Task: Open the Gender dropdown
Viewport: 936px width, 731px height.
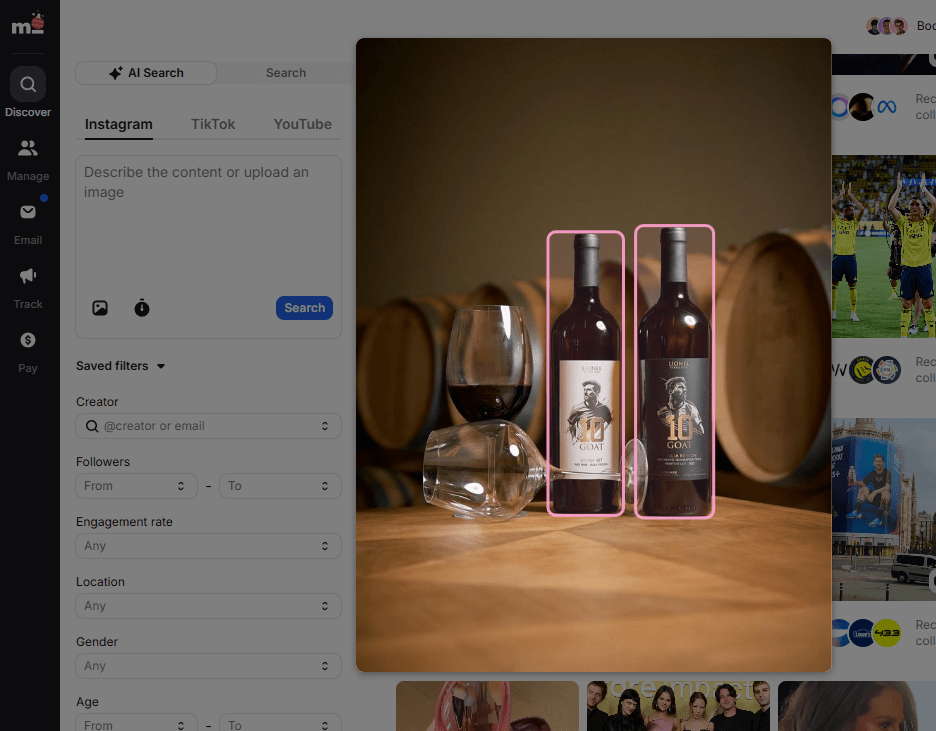Action: coord(208,666)
